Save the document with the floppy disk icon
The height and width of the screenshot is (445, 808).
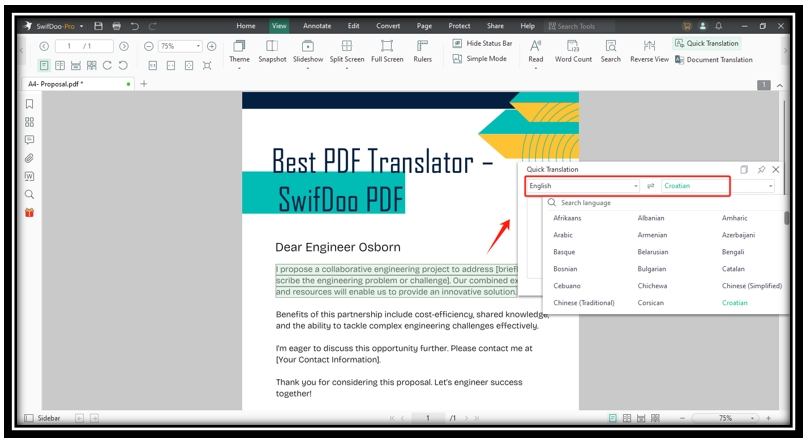[x=98, y=26]
